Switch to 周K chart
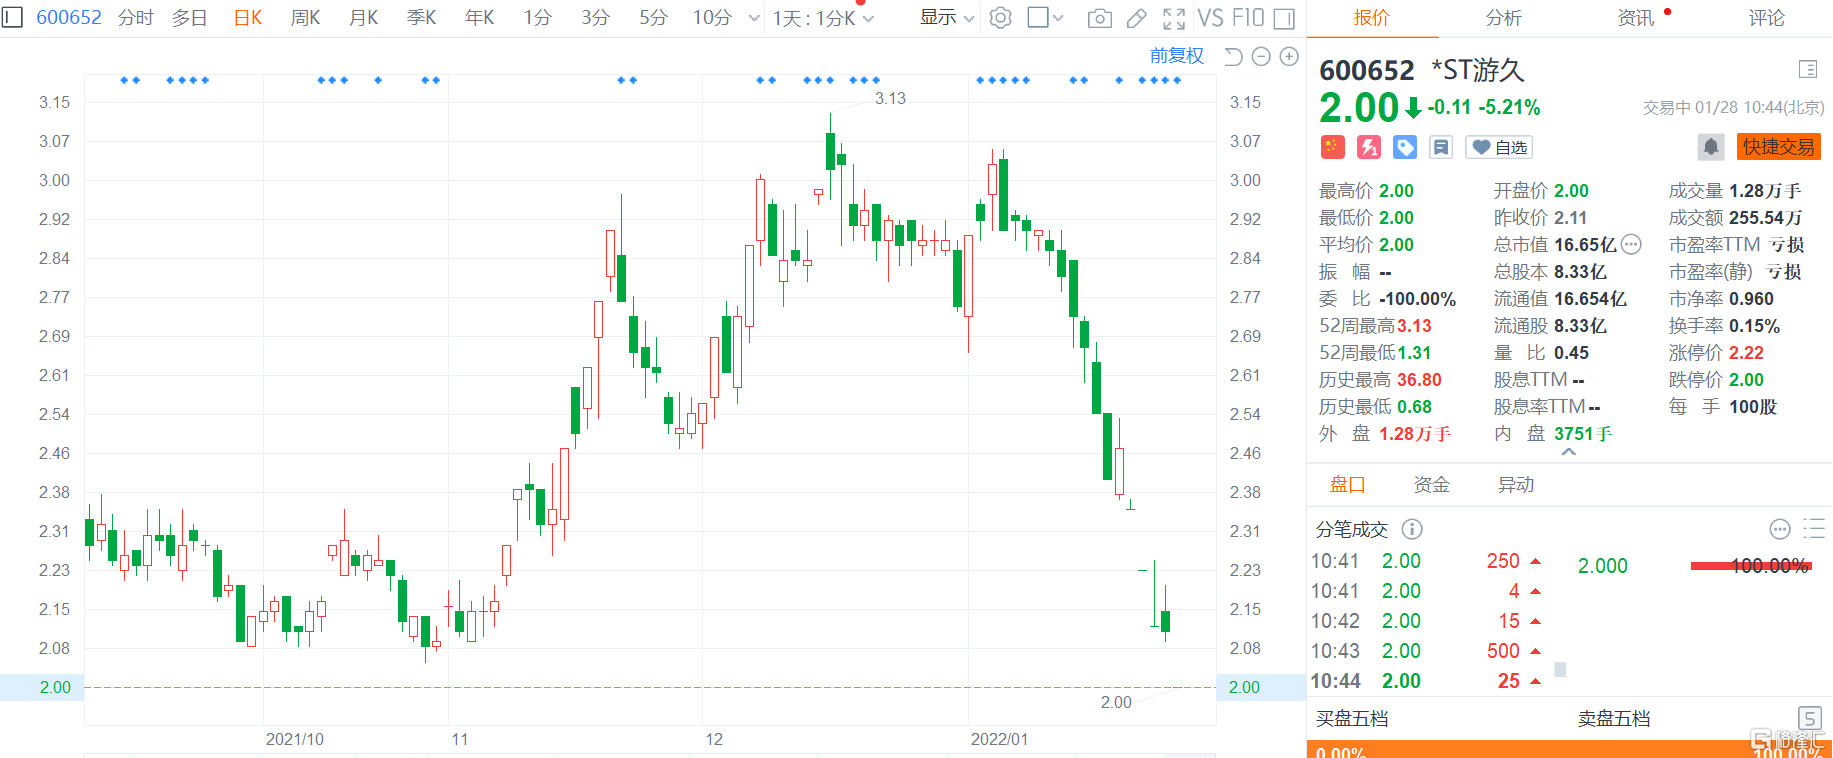1833x758 pixels. tap(305, 18)
